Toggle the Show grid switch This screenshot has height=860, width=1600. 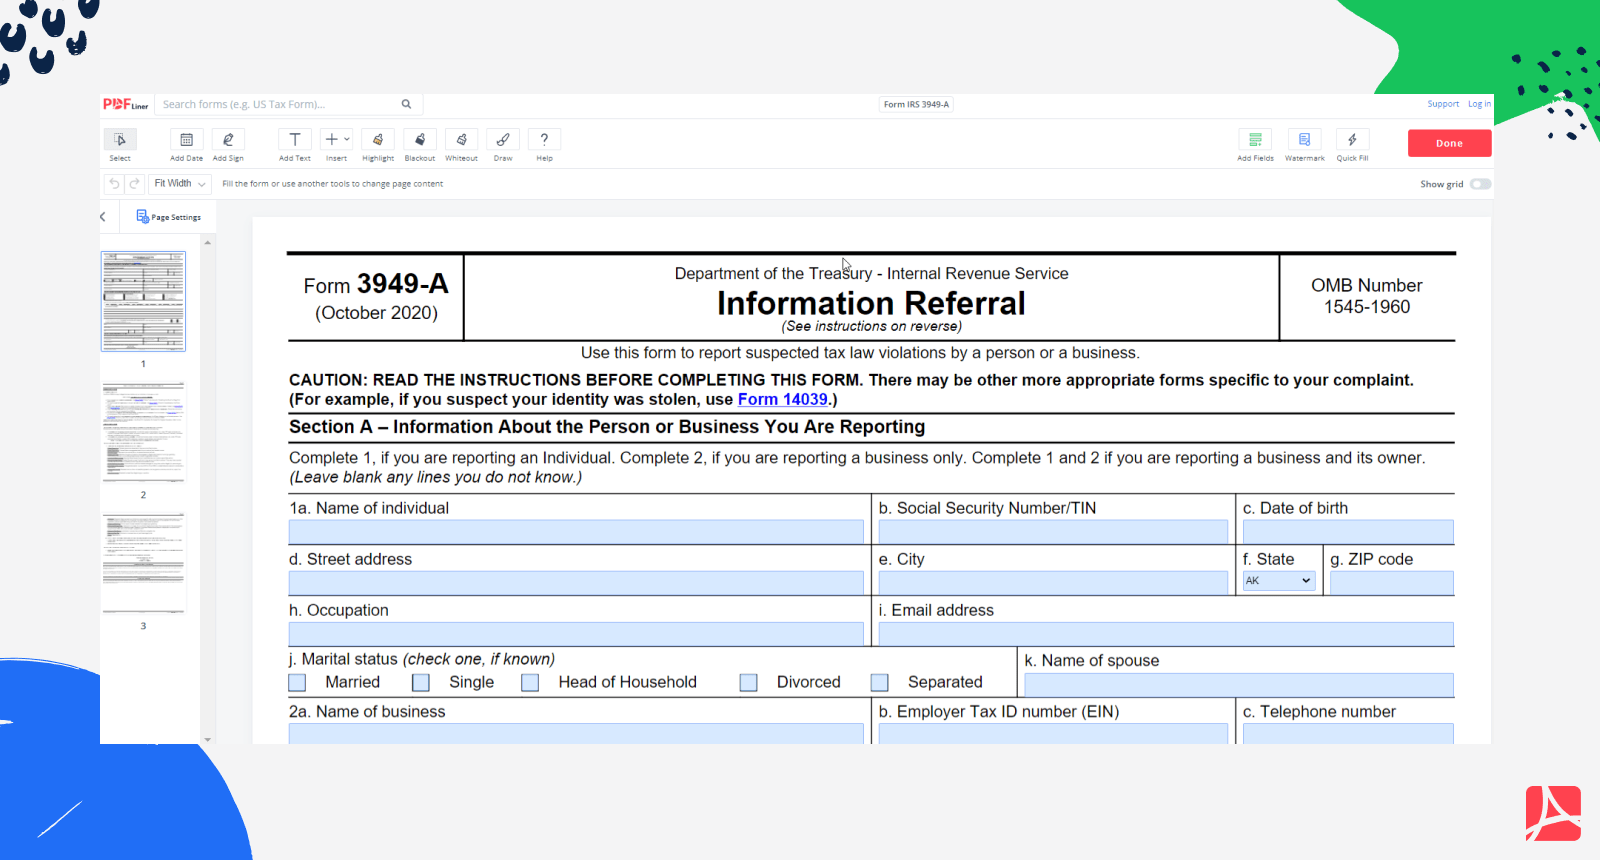pos(1480,184)
